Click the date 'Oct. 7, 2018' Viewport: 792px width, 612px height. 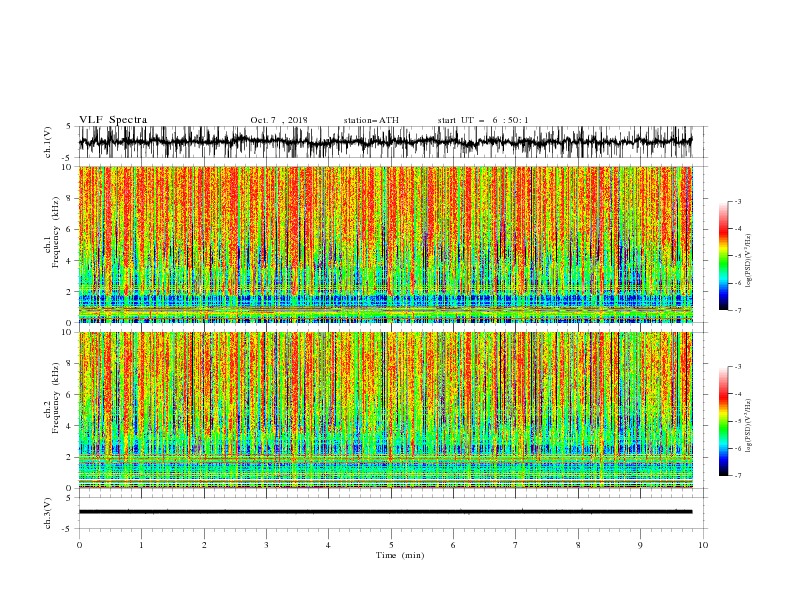pos(279,120)
